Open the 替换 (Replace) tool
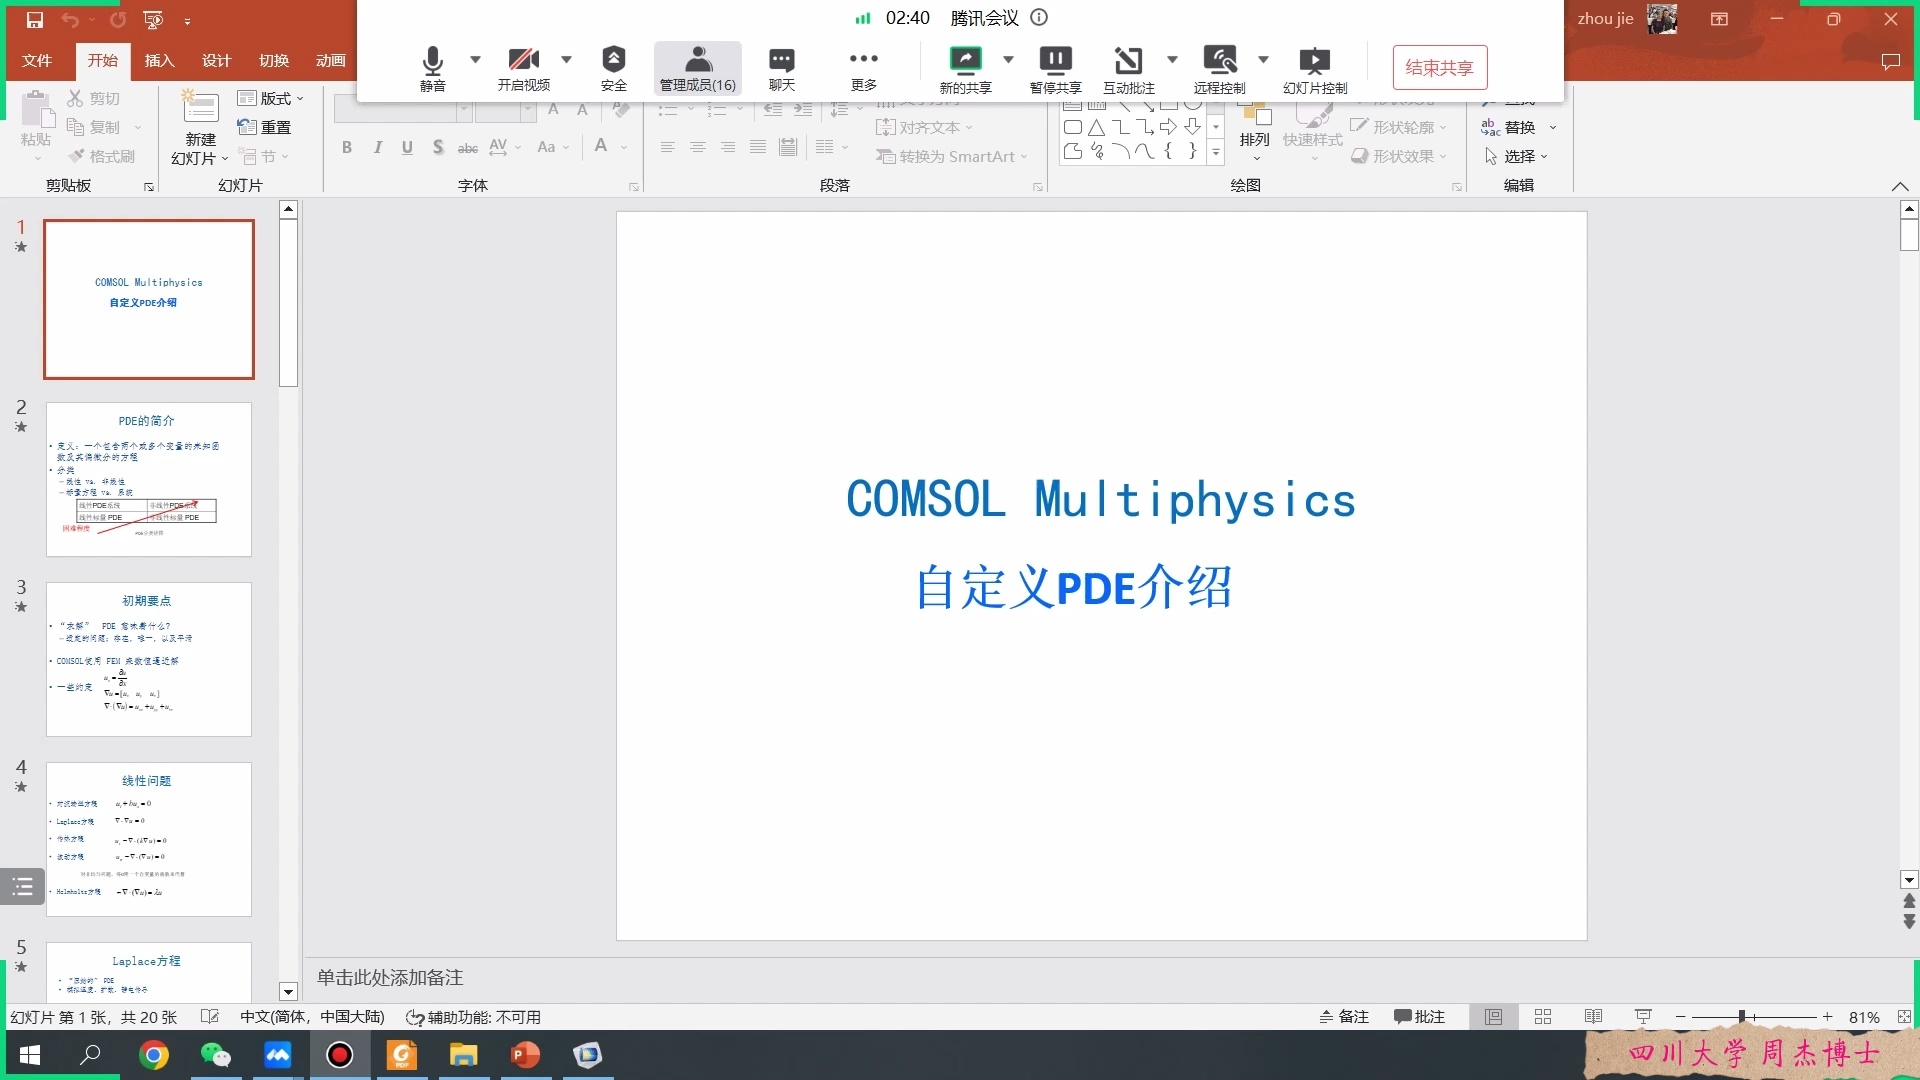Image resolution: width=1920 pixels, height=1080 pixels. pyautogui.click(x=1521, y=127)
